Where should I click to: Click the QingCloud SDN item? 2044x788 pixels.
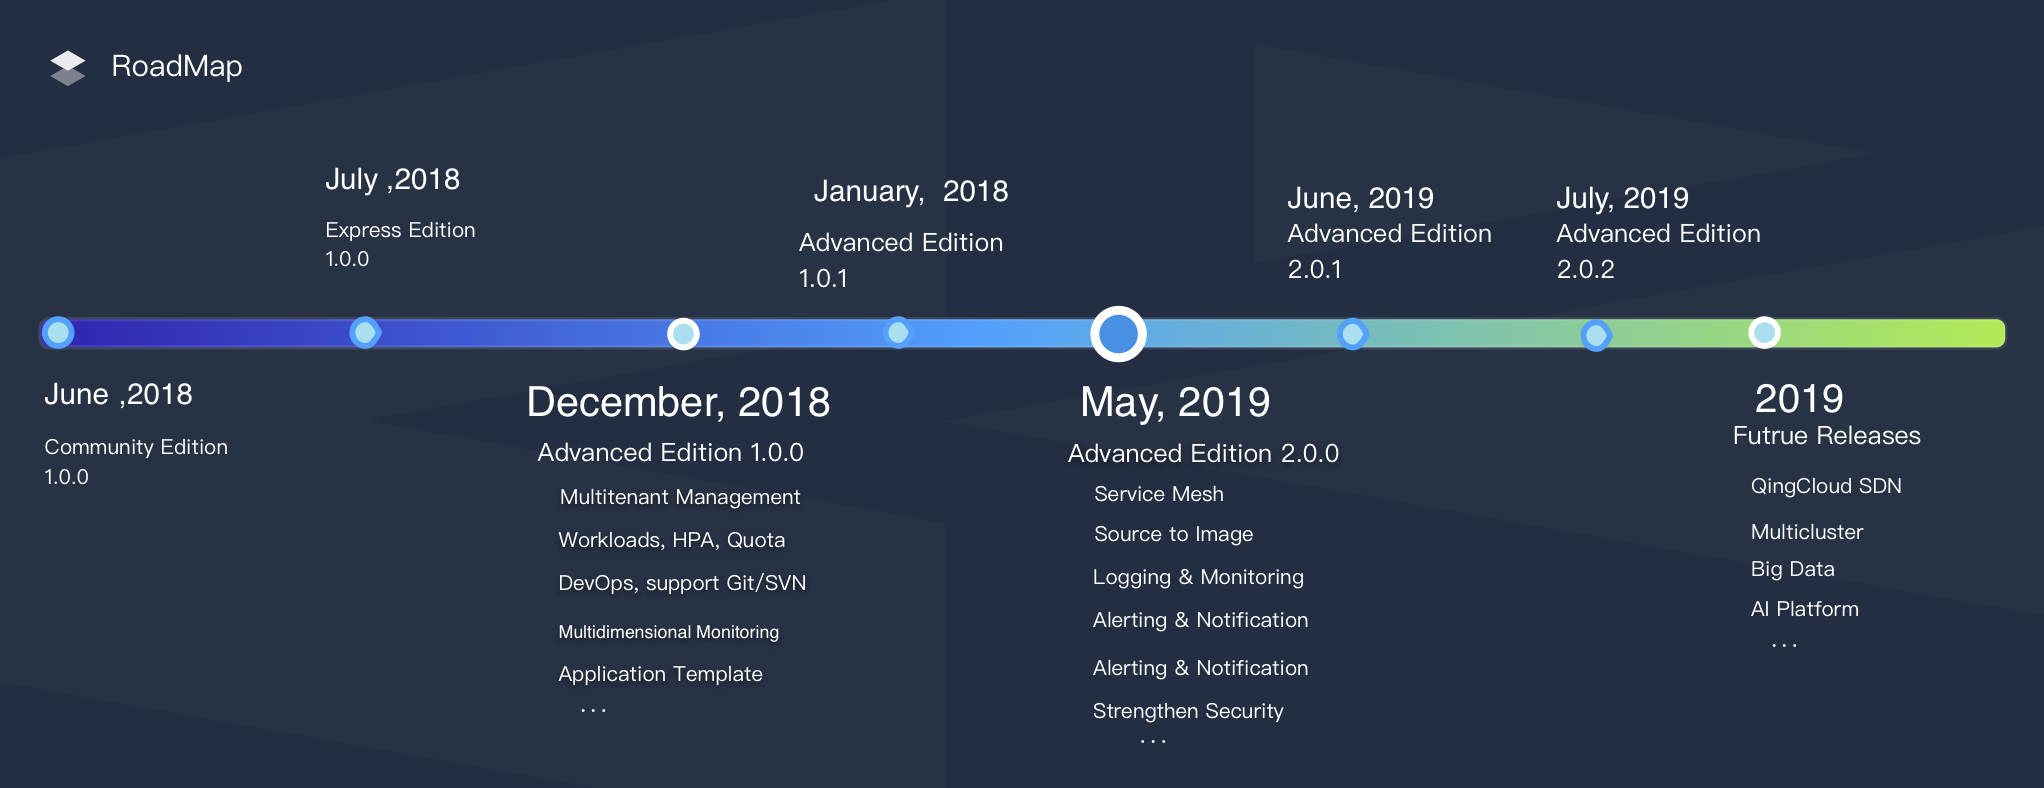pos(1826,486)
